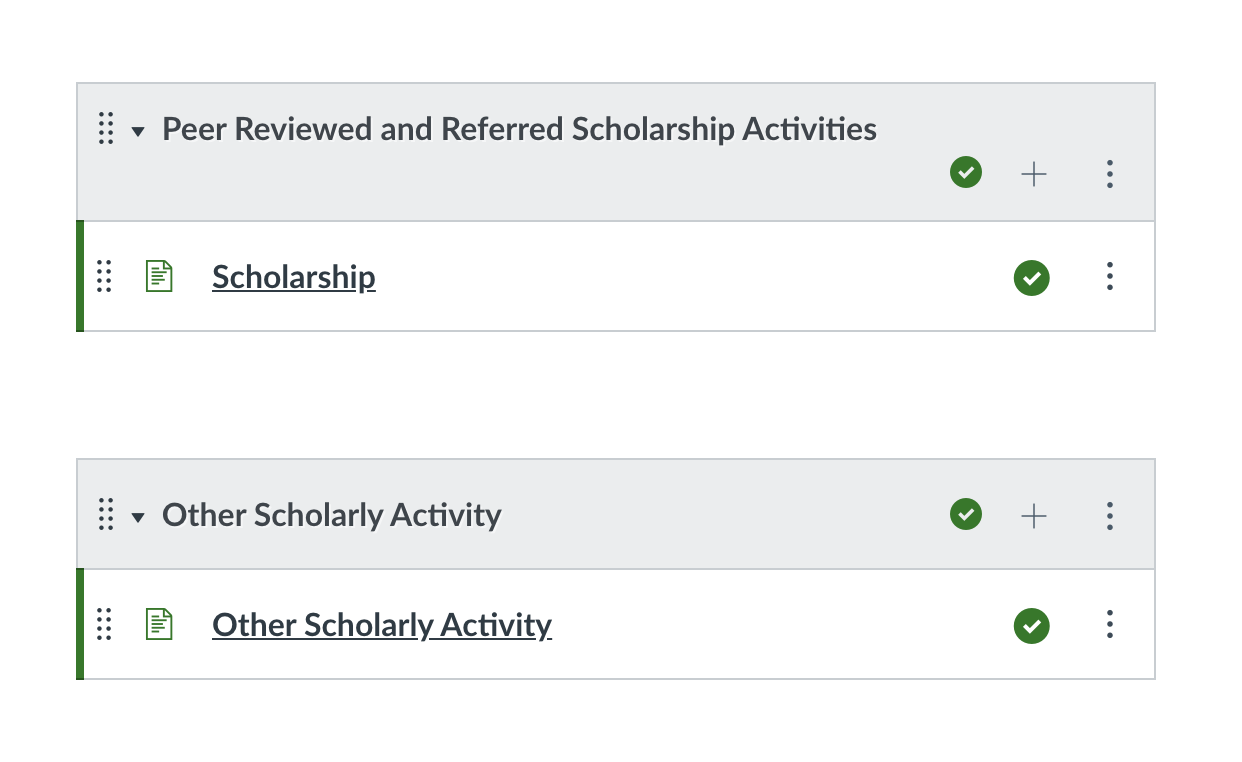Toggle publish status of Peer Reviewed module
The width and height of the screenshot is (1242, 762).
point(966,173)
